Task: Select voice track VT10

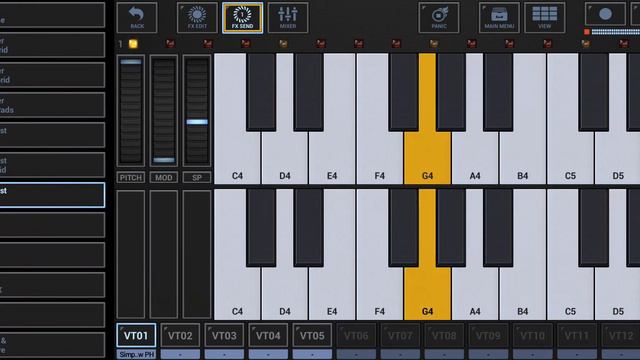Action: click(x=533, y=336)
